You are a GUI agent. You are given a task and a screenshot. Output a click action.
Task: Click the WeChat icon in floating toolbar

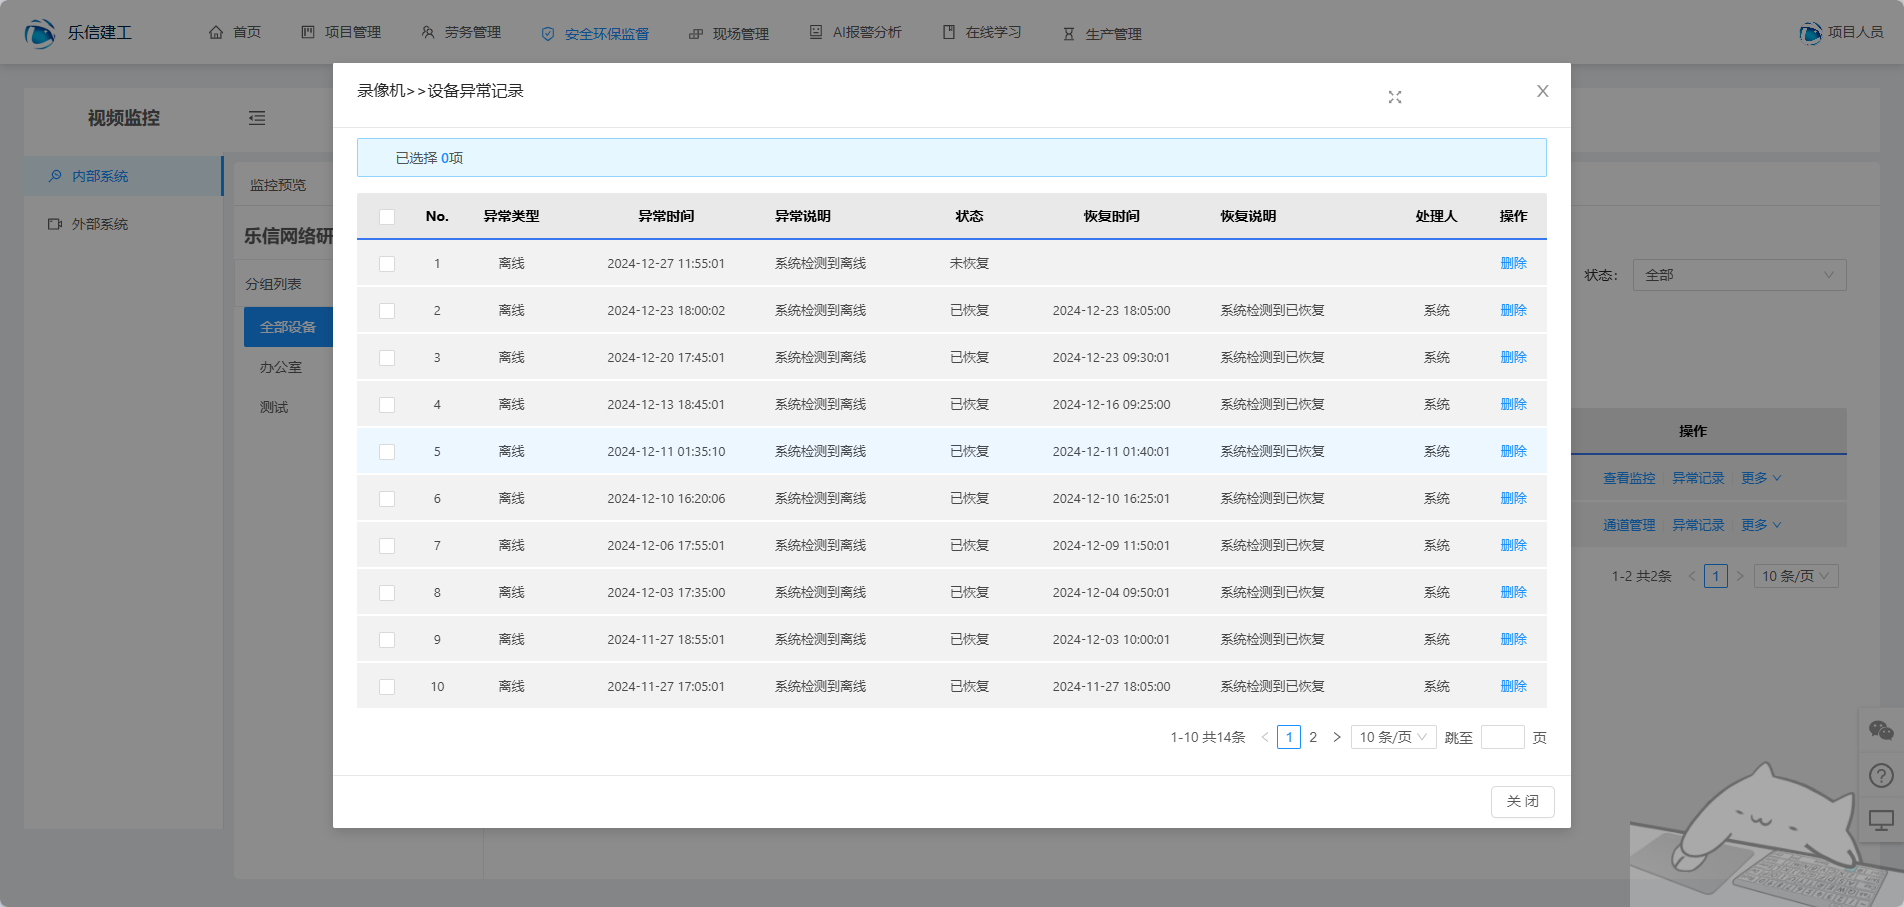(1881, 731)
